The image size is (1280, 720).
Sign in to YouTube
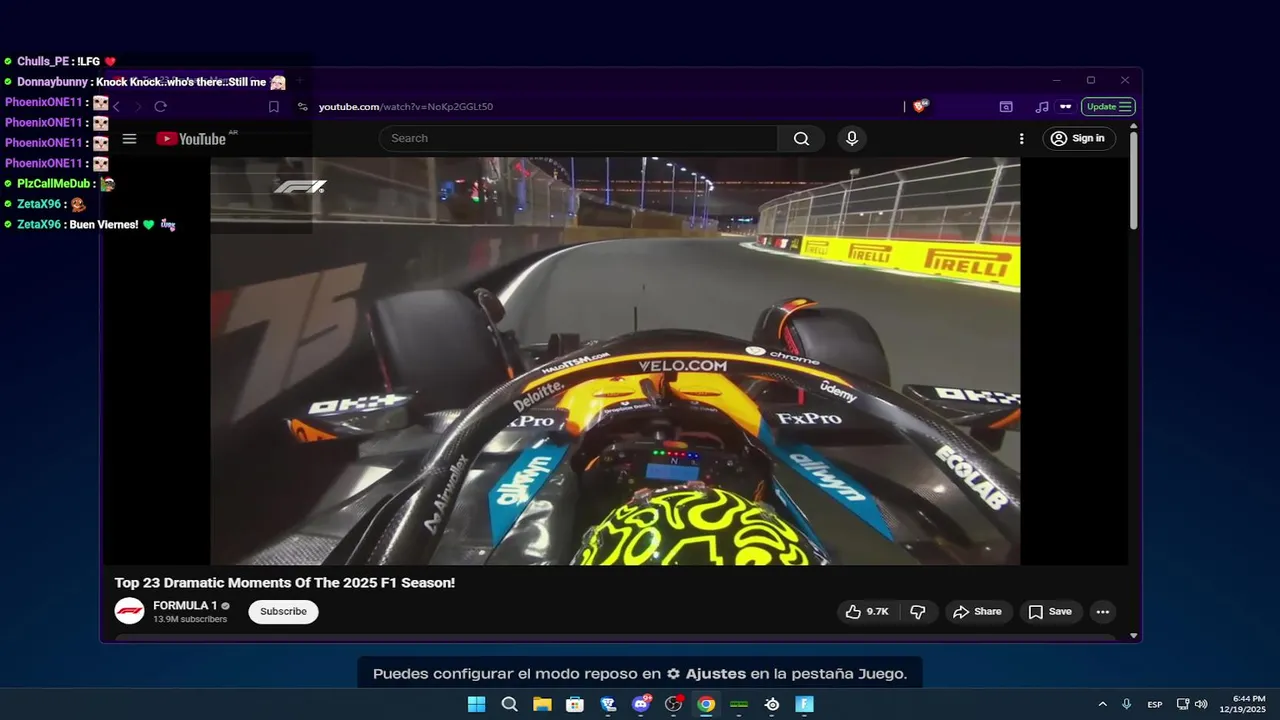click(1079, 139)
